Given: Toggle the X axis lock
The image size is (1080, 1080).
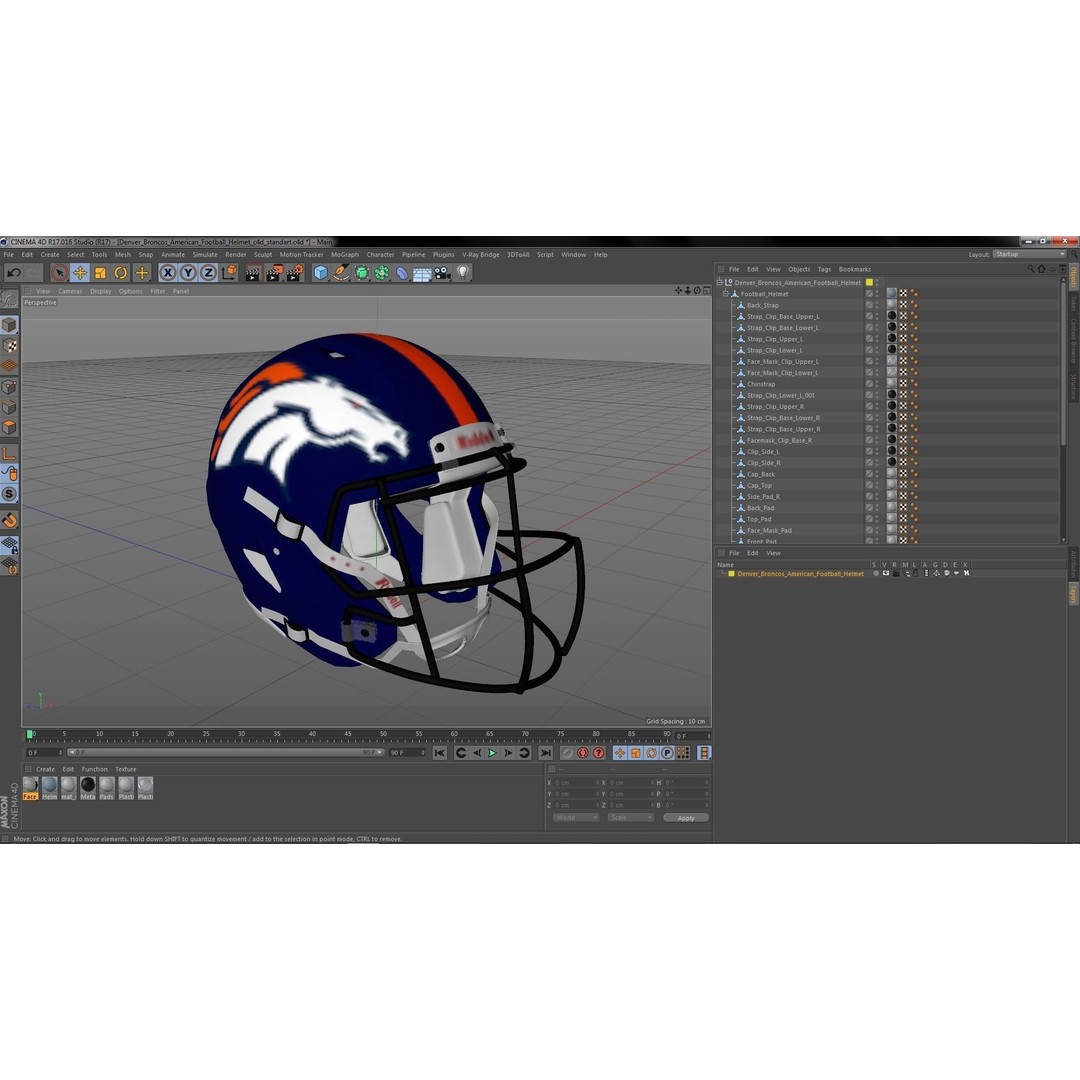Looking at the screenshot, I should tap(167, 273).
